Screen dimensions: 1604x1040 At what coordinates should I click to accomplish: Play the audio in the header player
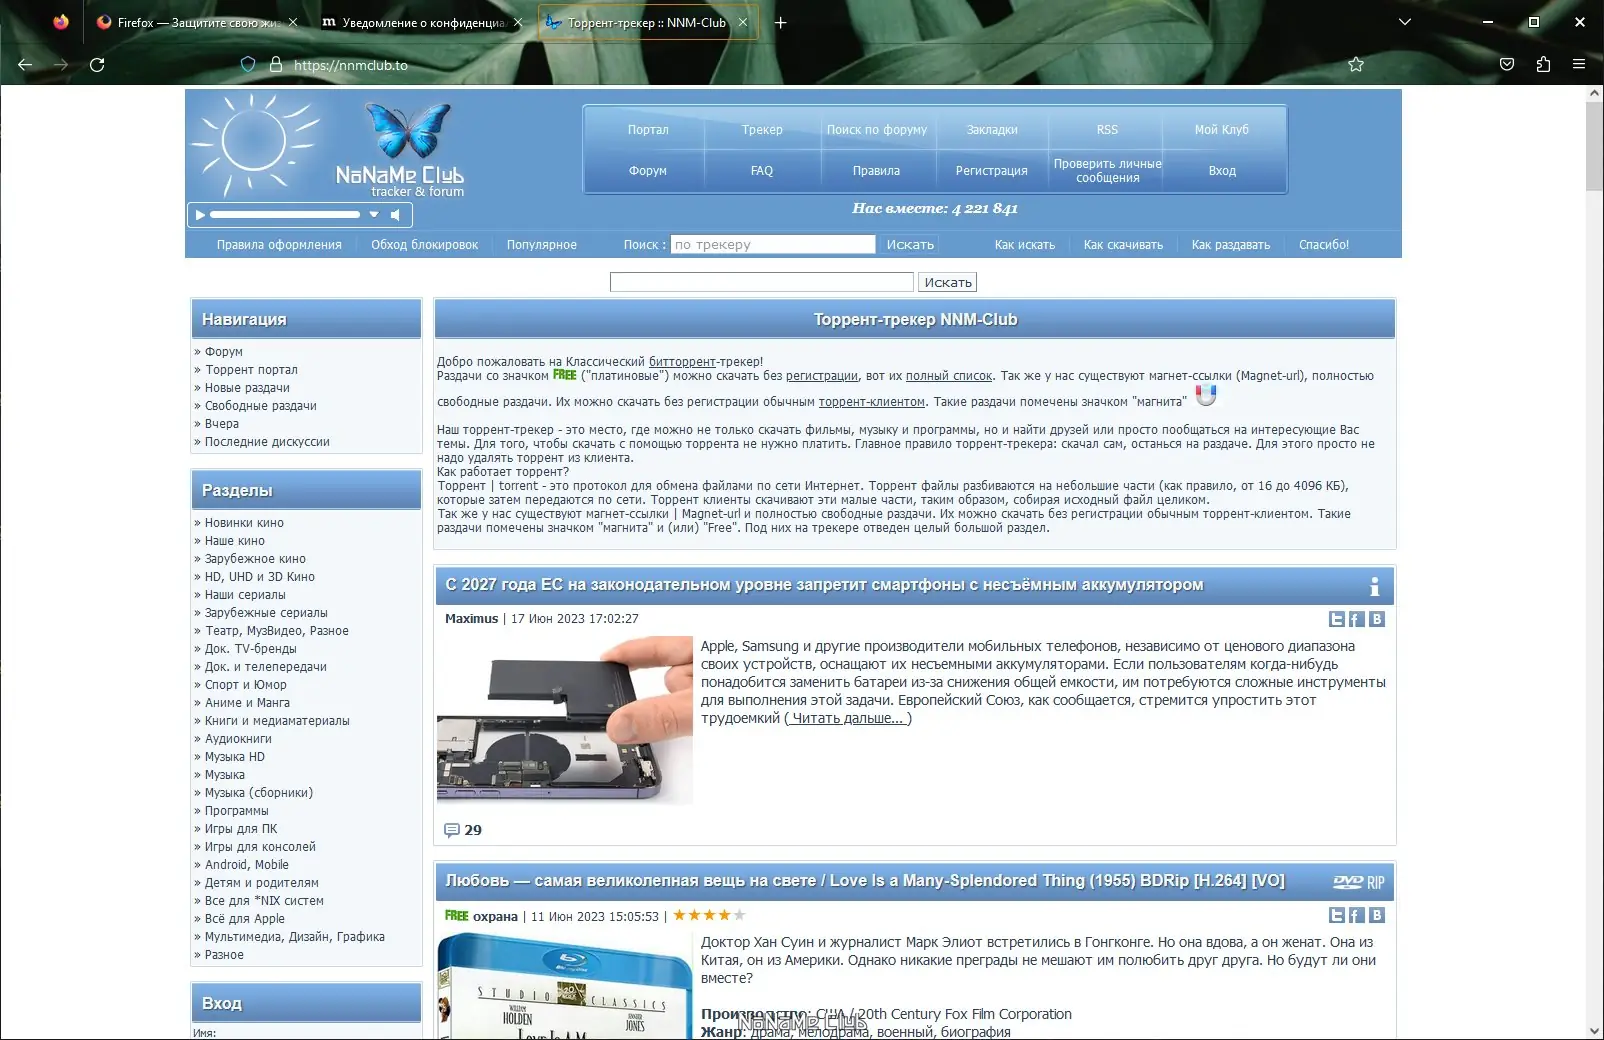pos(200,215)
